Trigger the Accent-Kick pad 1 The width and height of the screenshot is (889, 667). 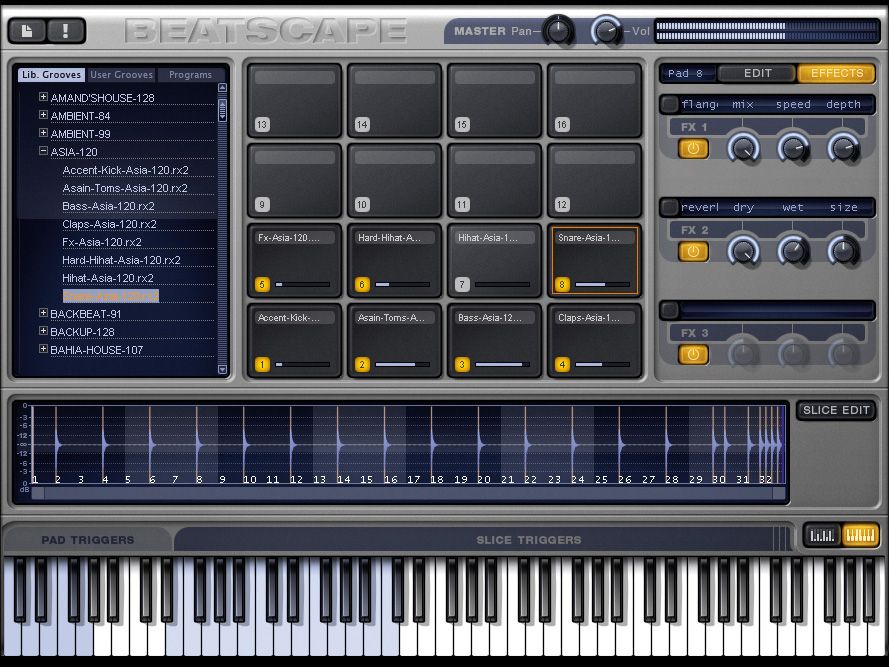pos(294,340)
